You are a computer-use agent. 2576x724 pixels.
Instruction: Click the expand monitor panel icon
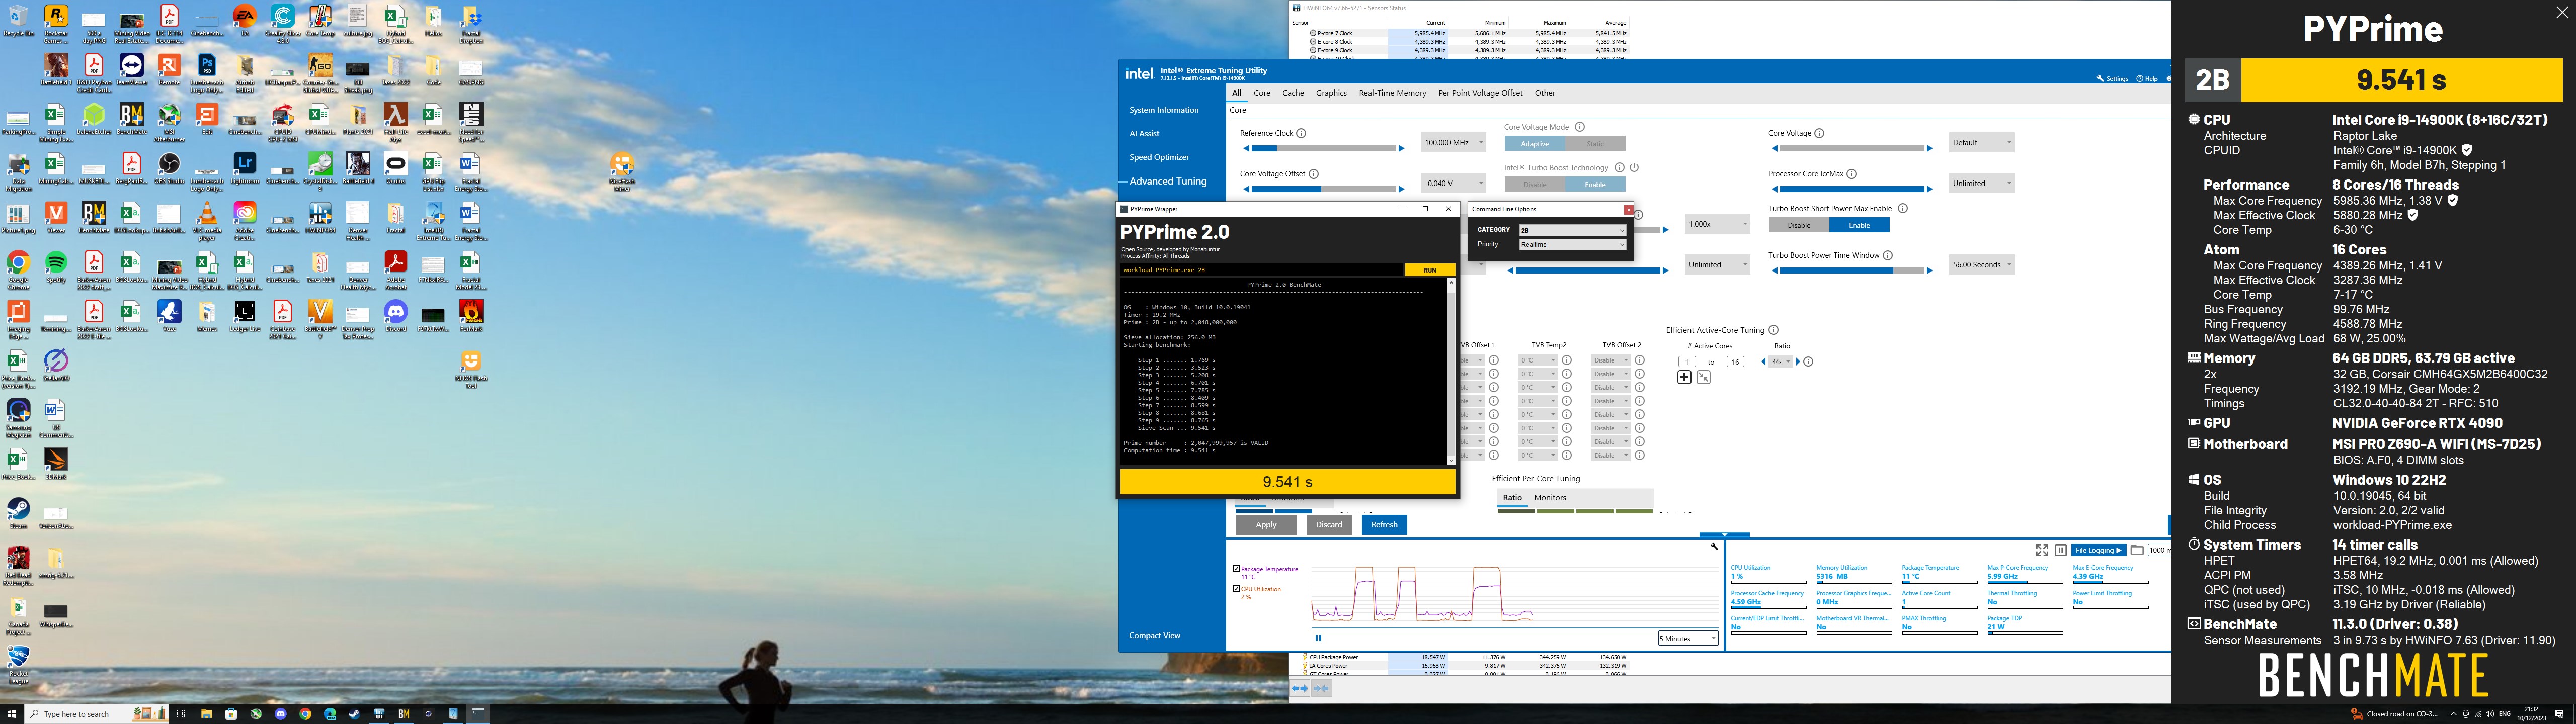click(2042, 550)
